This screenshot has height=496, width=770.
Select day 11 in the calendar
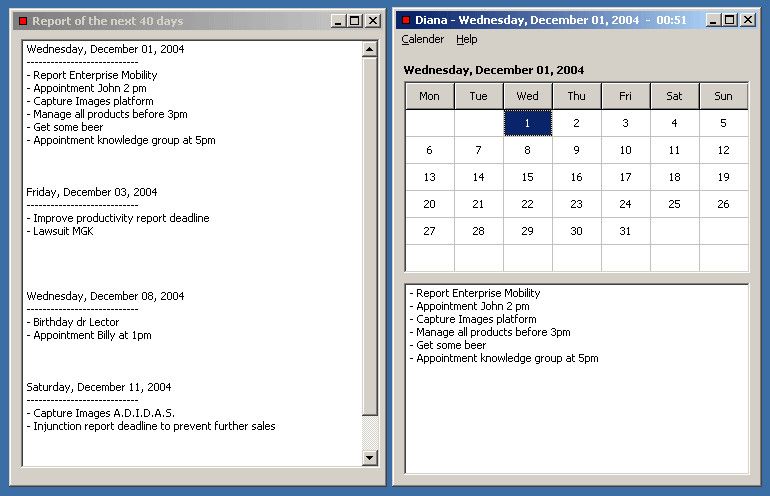[675, 150]
